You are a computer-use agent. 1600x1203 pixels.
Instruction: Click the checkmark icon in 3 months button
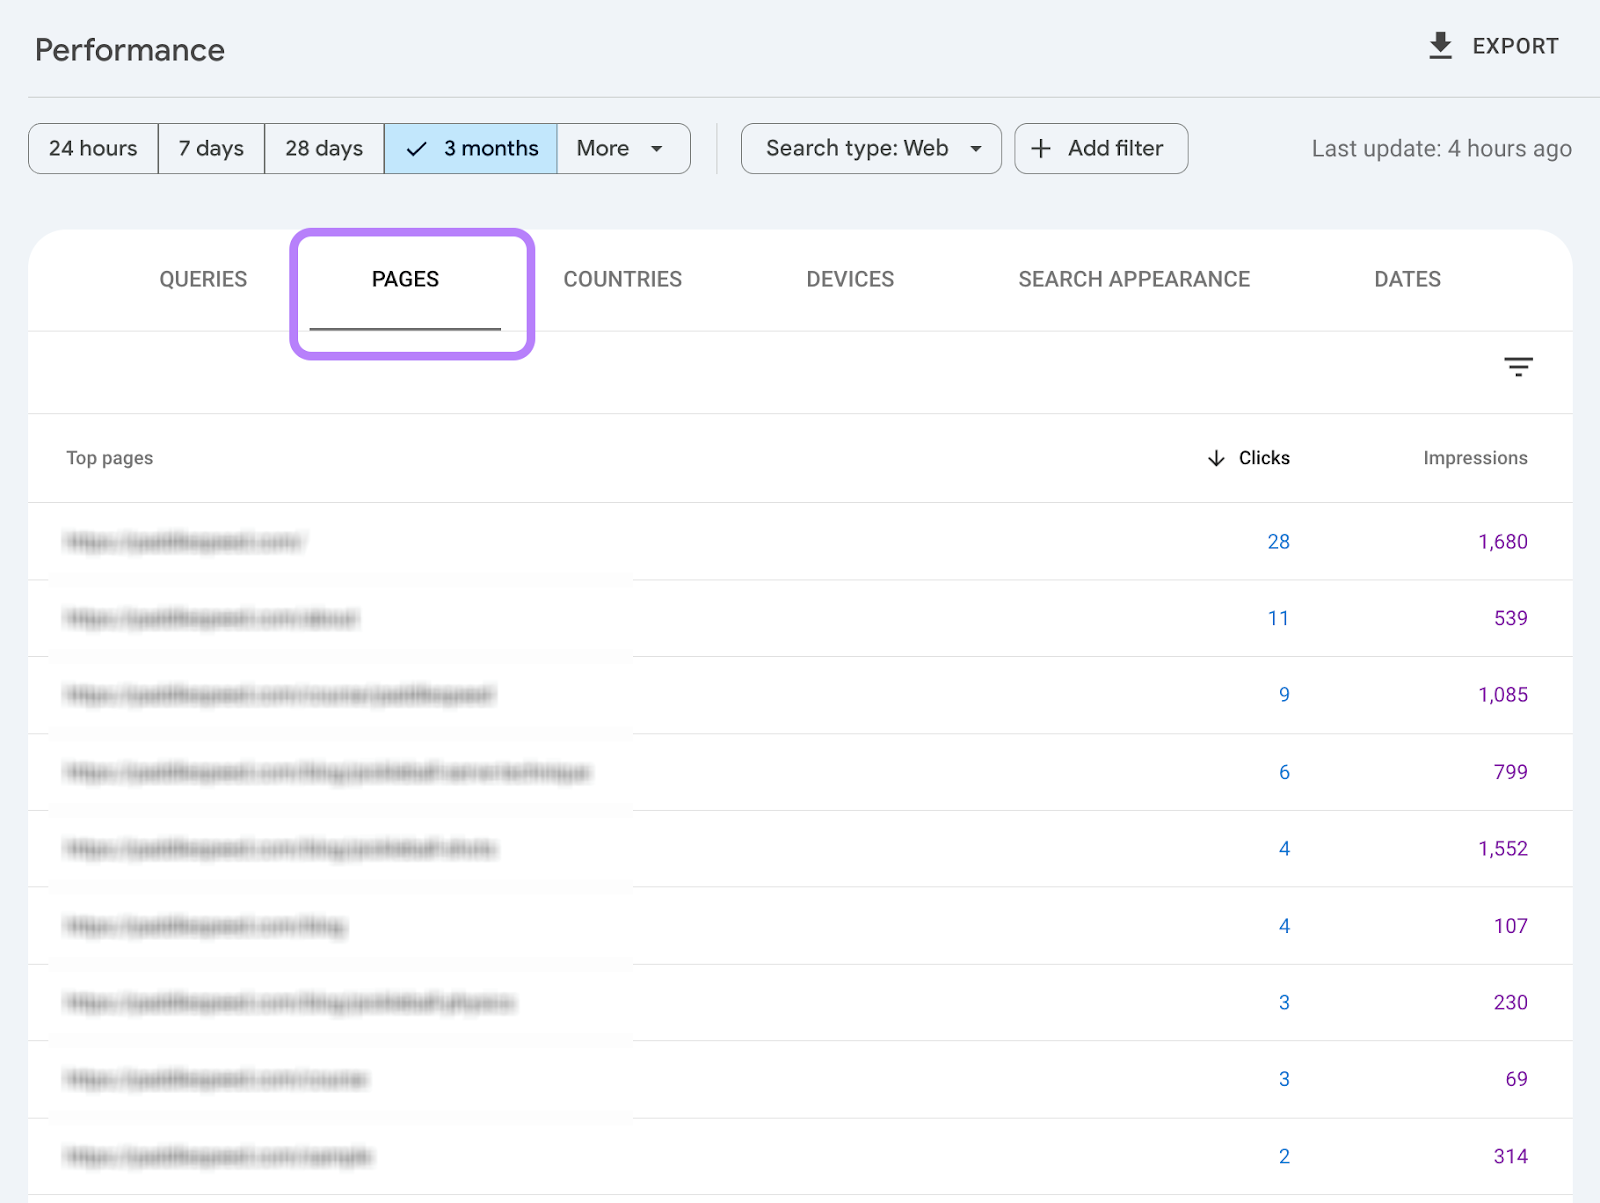point(416,148)
